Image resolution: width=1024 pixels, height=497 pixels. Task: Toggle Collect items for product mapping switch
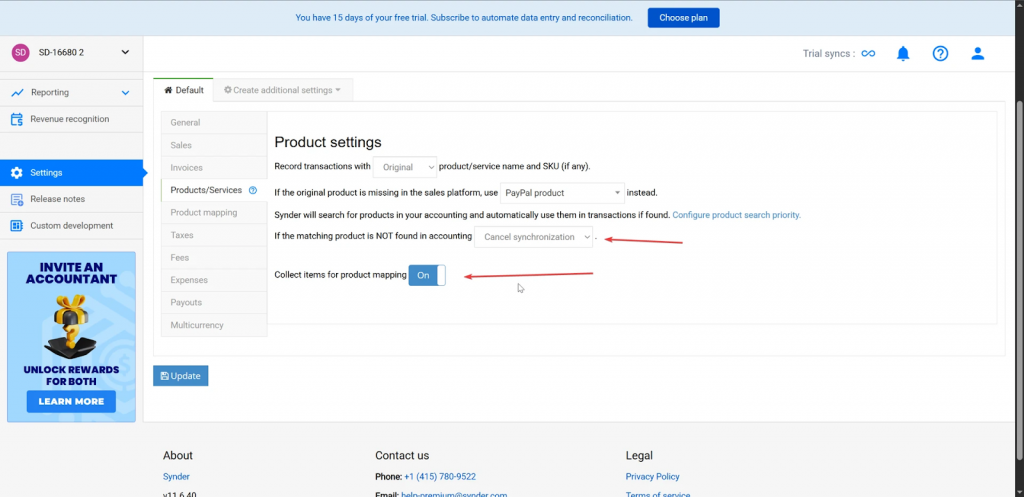[426, 275]
